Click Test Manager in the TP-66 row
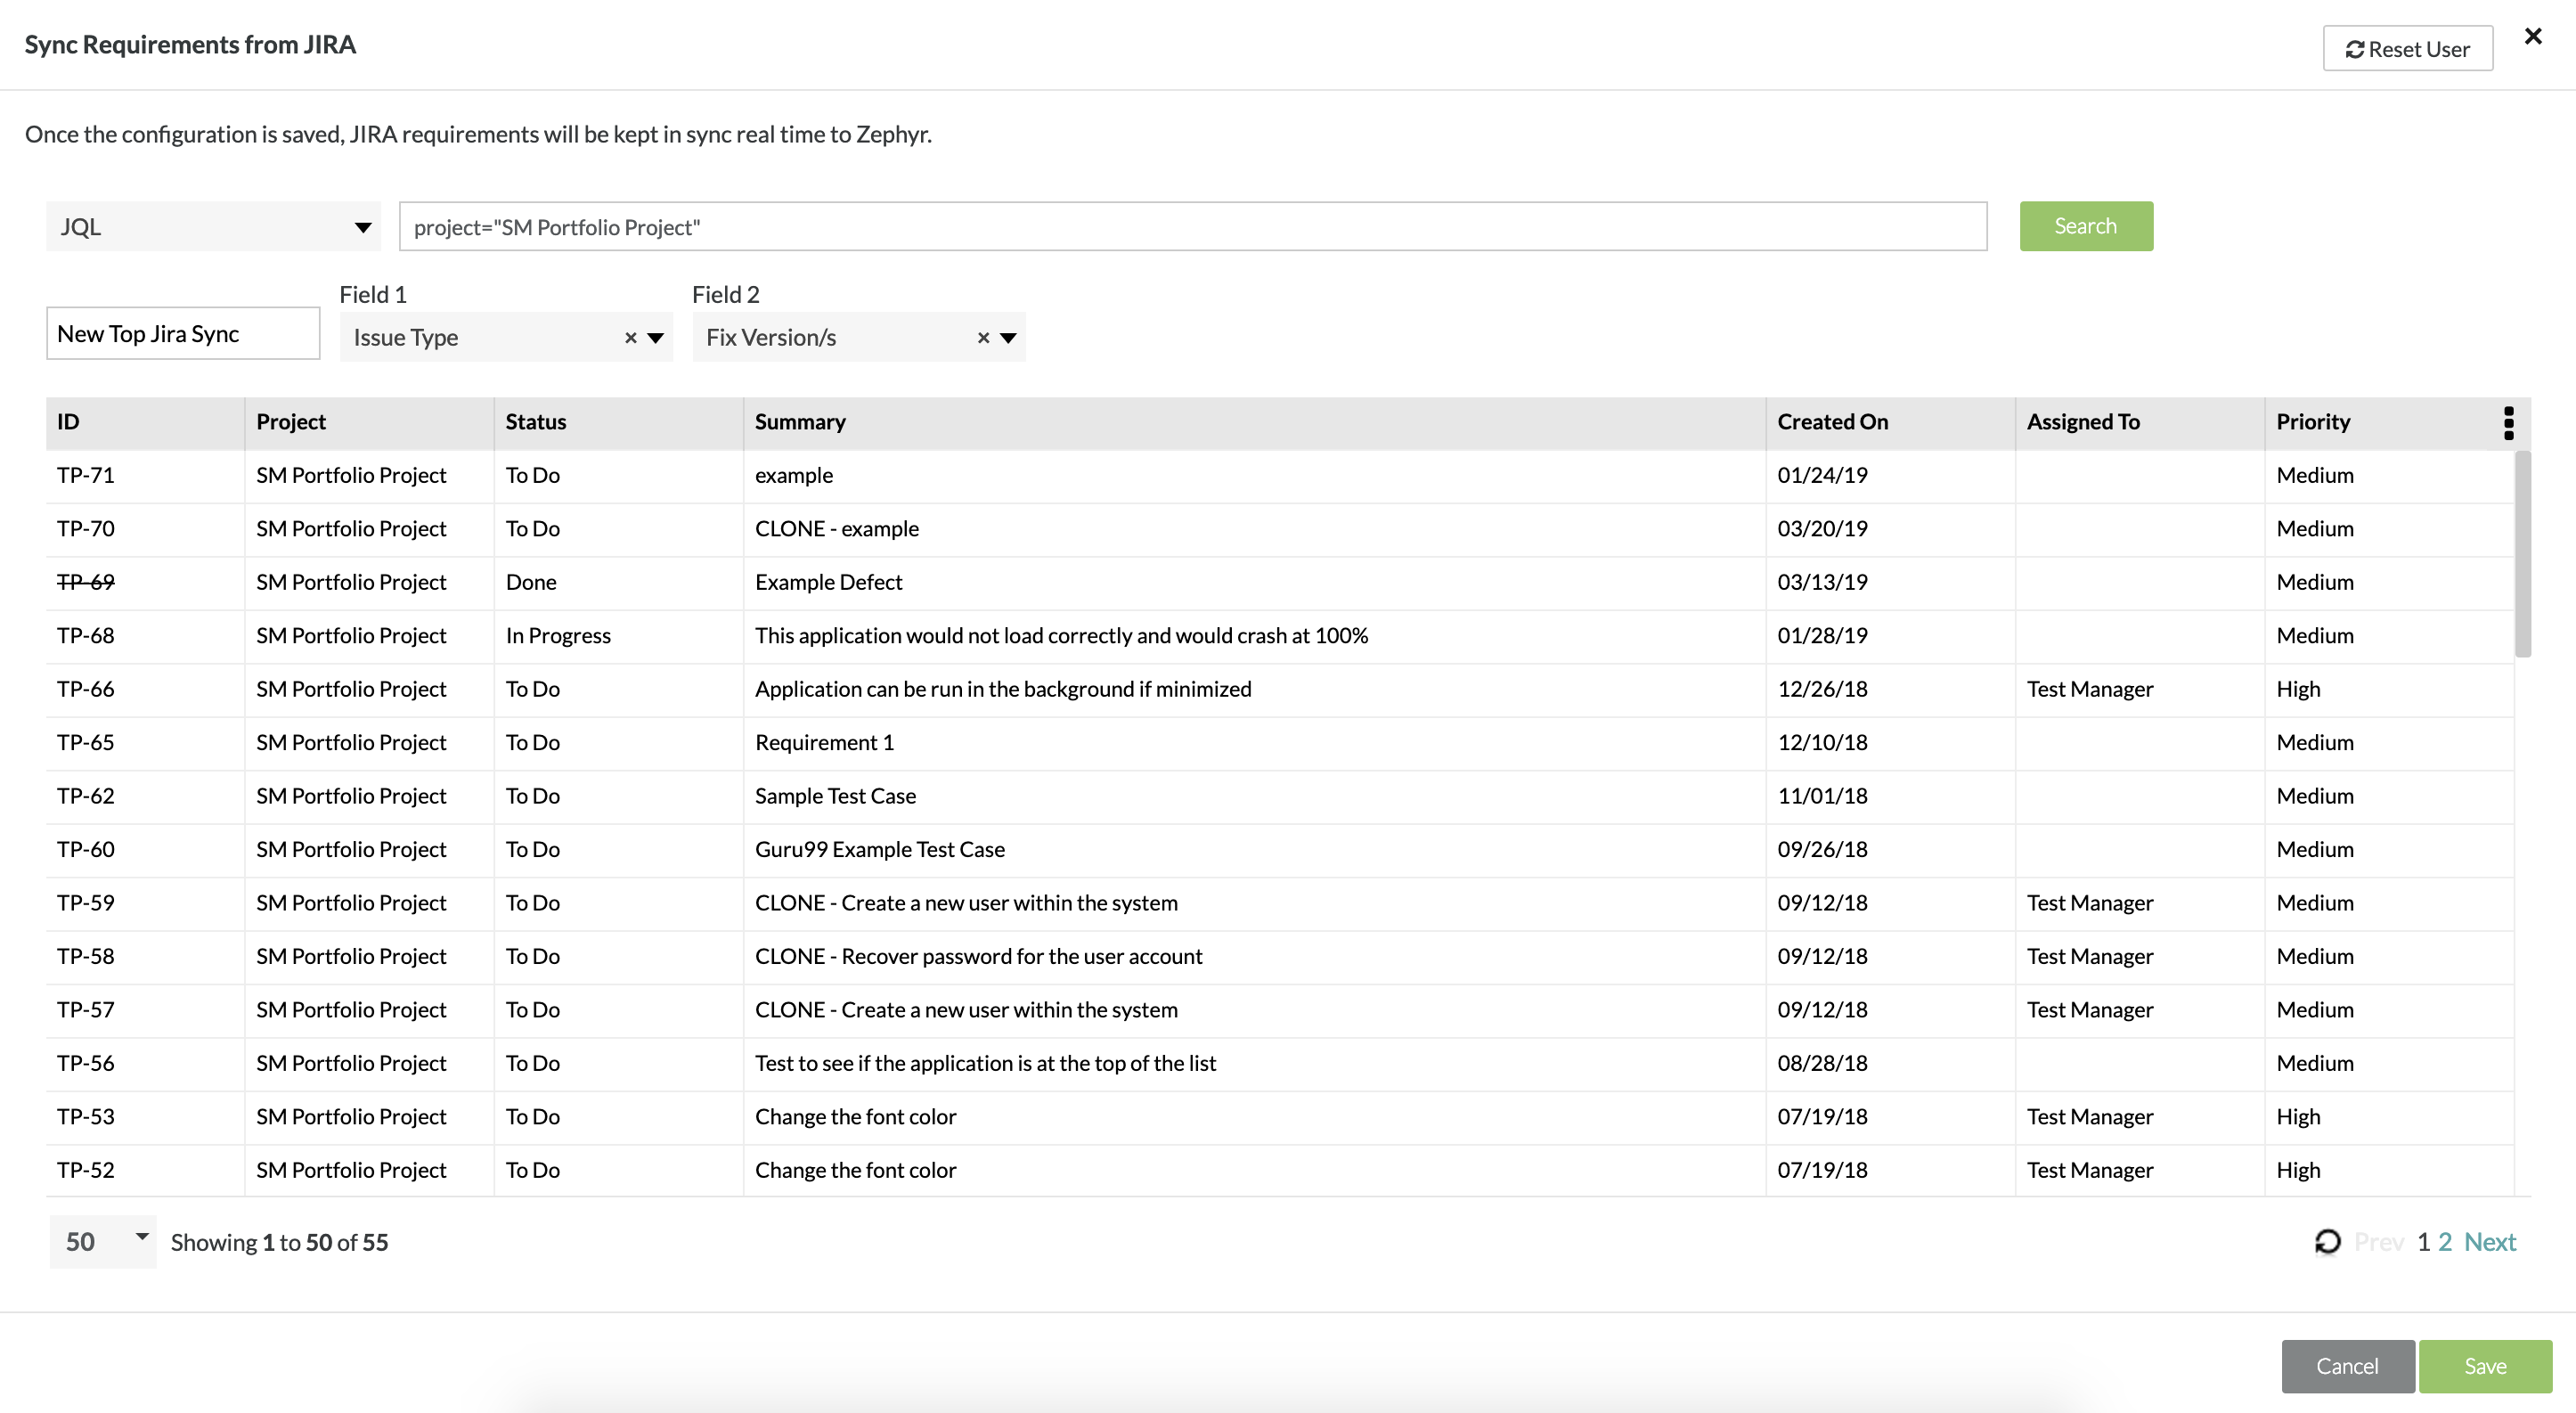2576x1413 pixels. coord(2090,689)
